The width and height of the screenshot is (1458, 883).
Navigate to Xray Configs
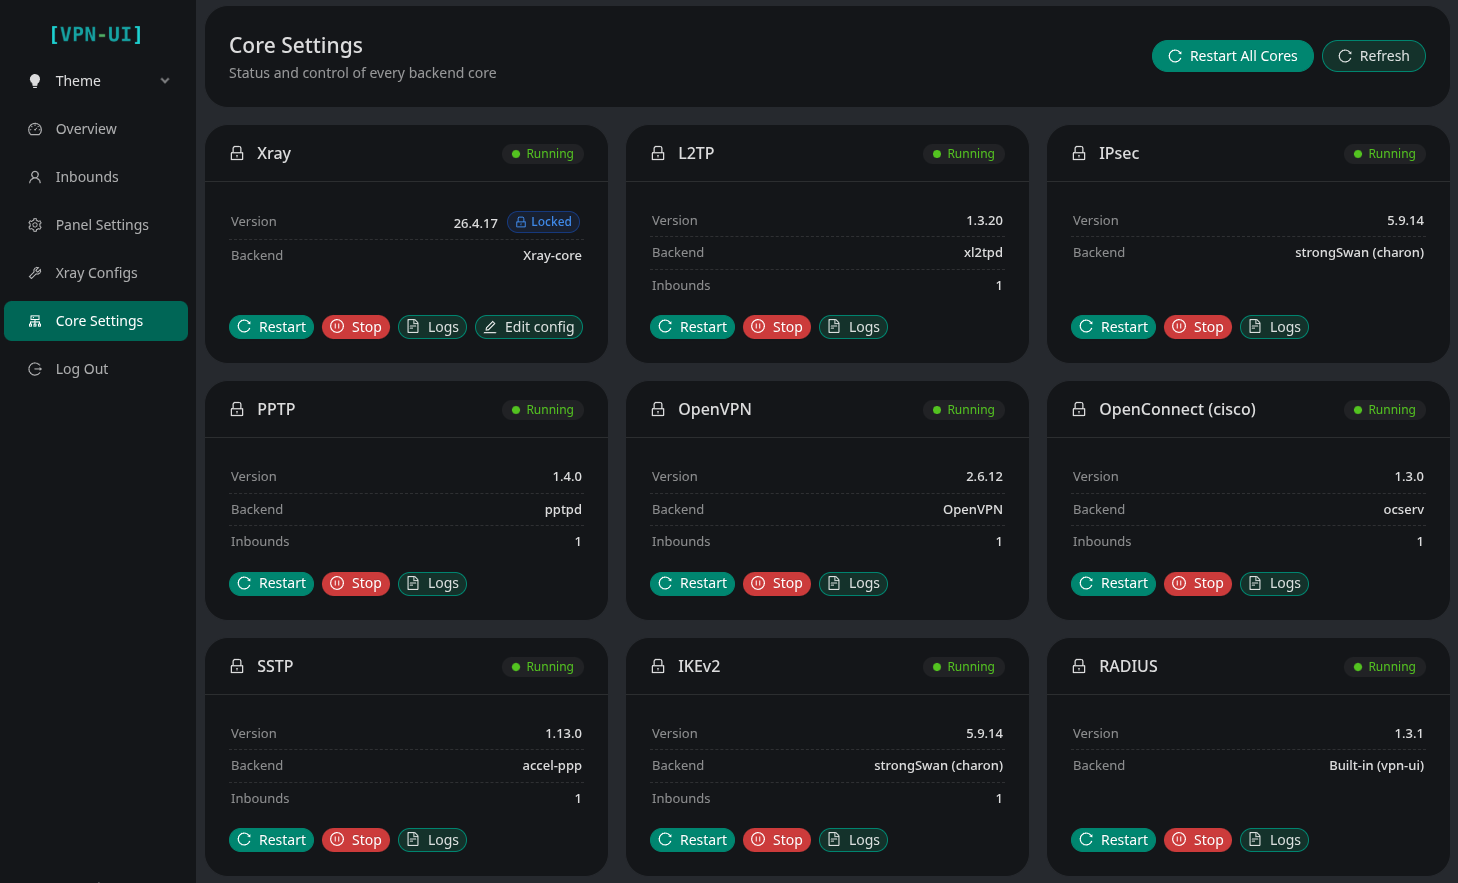point(96,273)
